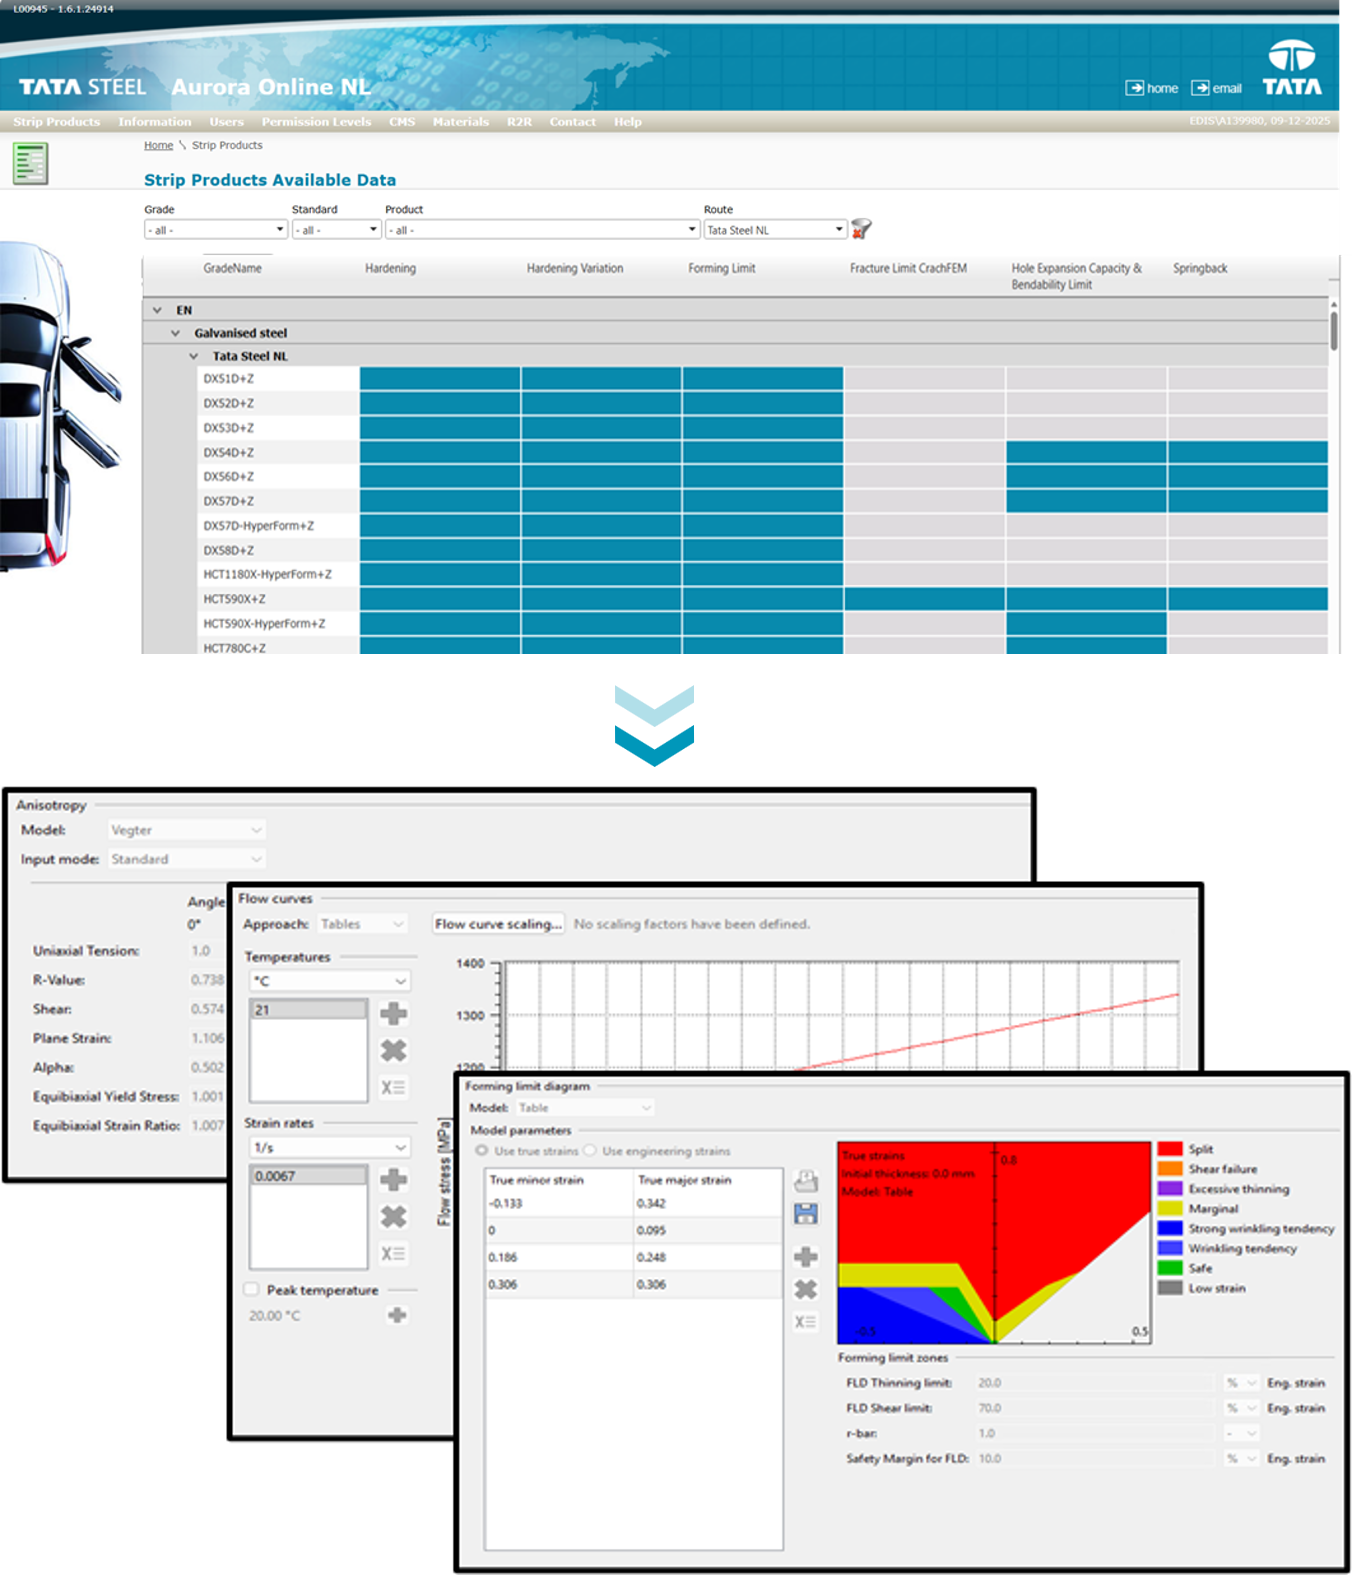Image resolution: width=1352 pixels, height=1575 pixels.
Task: Click the TATA logo in header
Action: tap(1292, 68)
